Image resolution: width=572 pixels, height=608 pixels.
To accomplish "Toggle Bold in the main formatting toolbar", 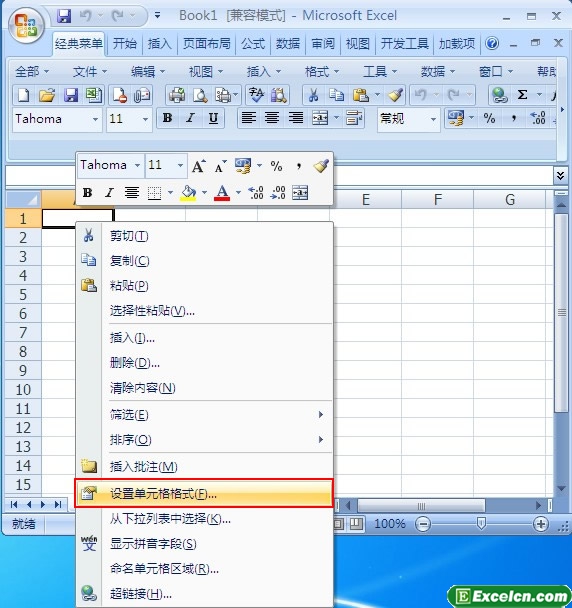I will click(168, 118).
